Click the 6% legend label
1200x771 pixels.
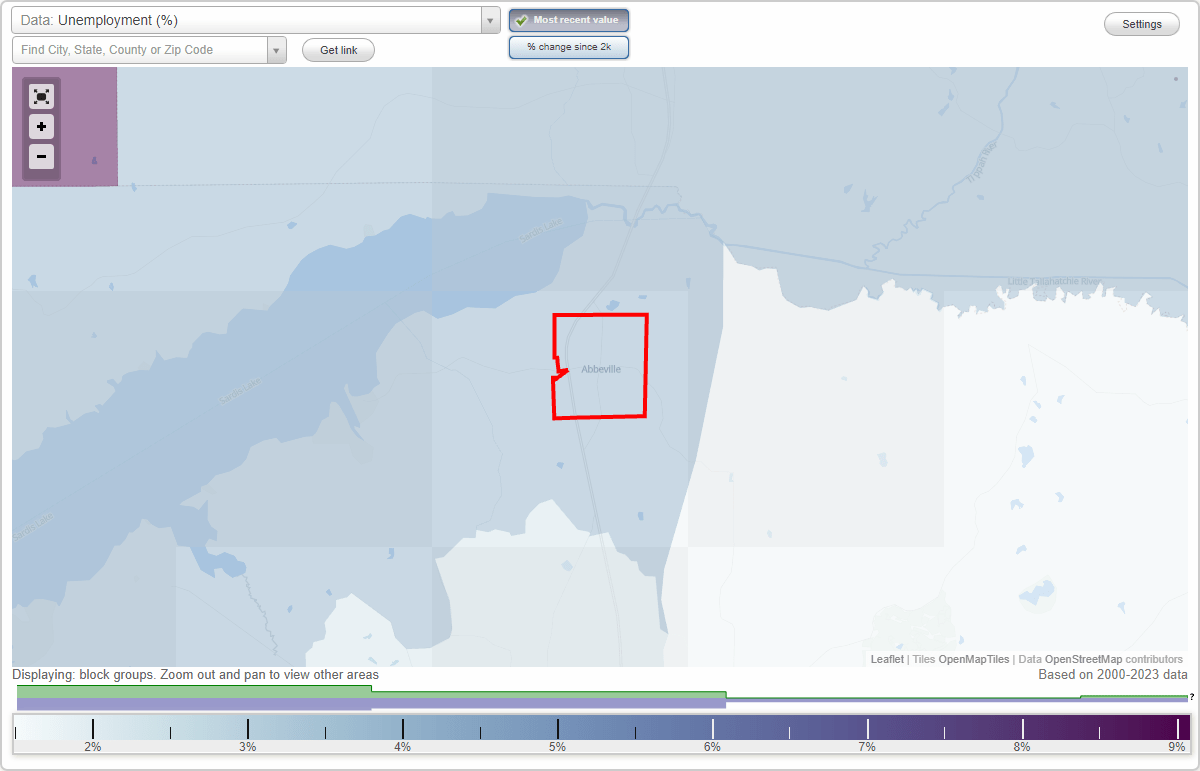point(712,747)
